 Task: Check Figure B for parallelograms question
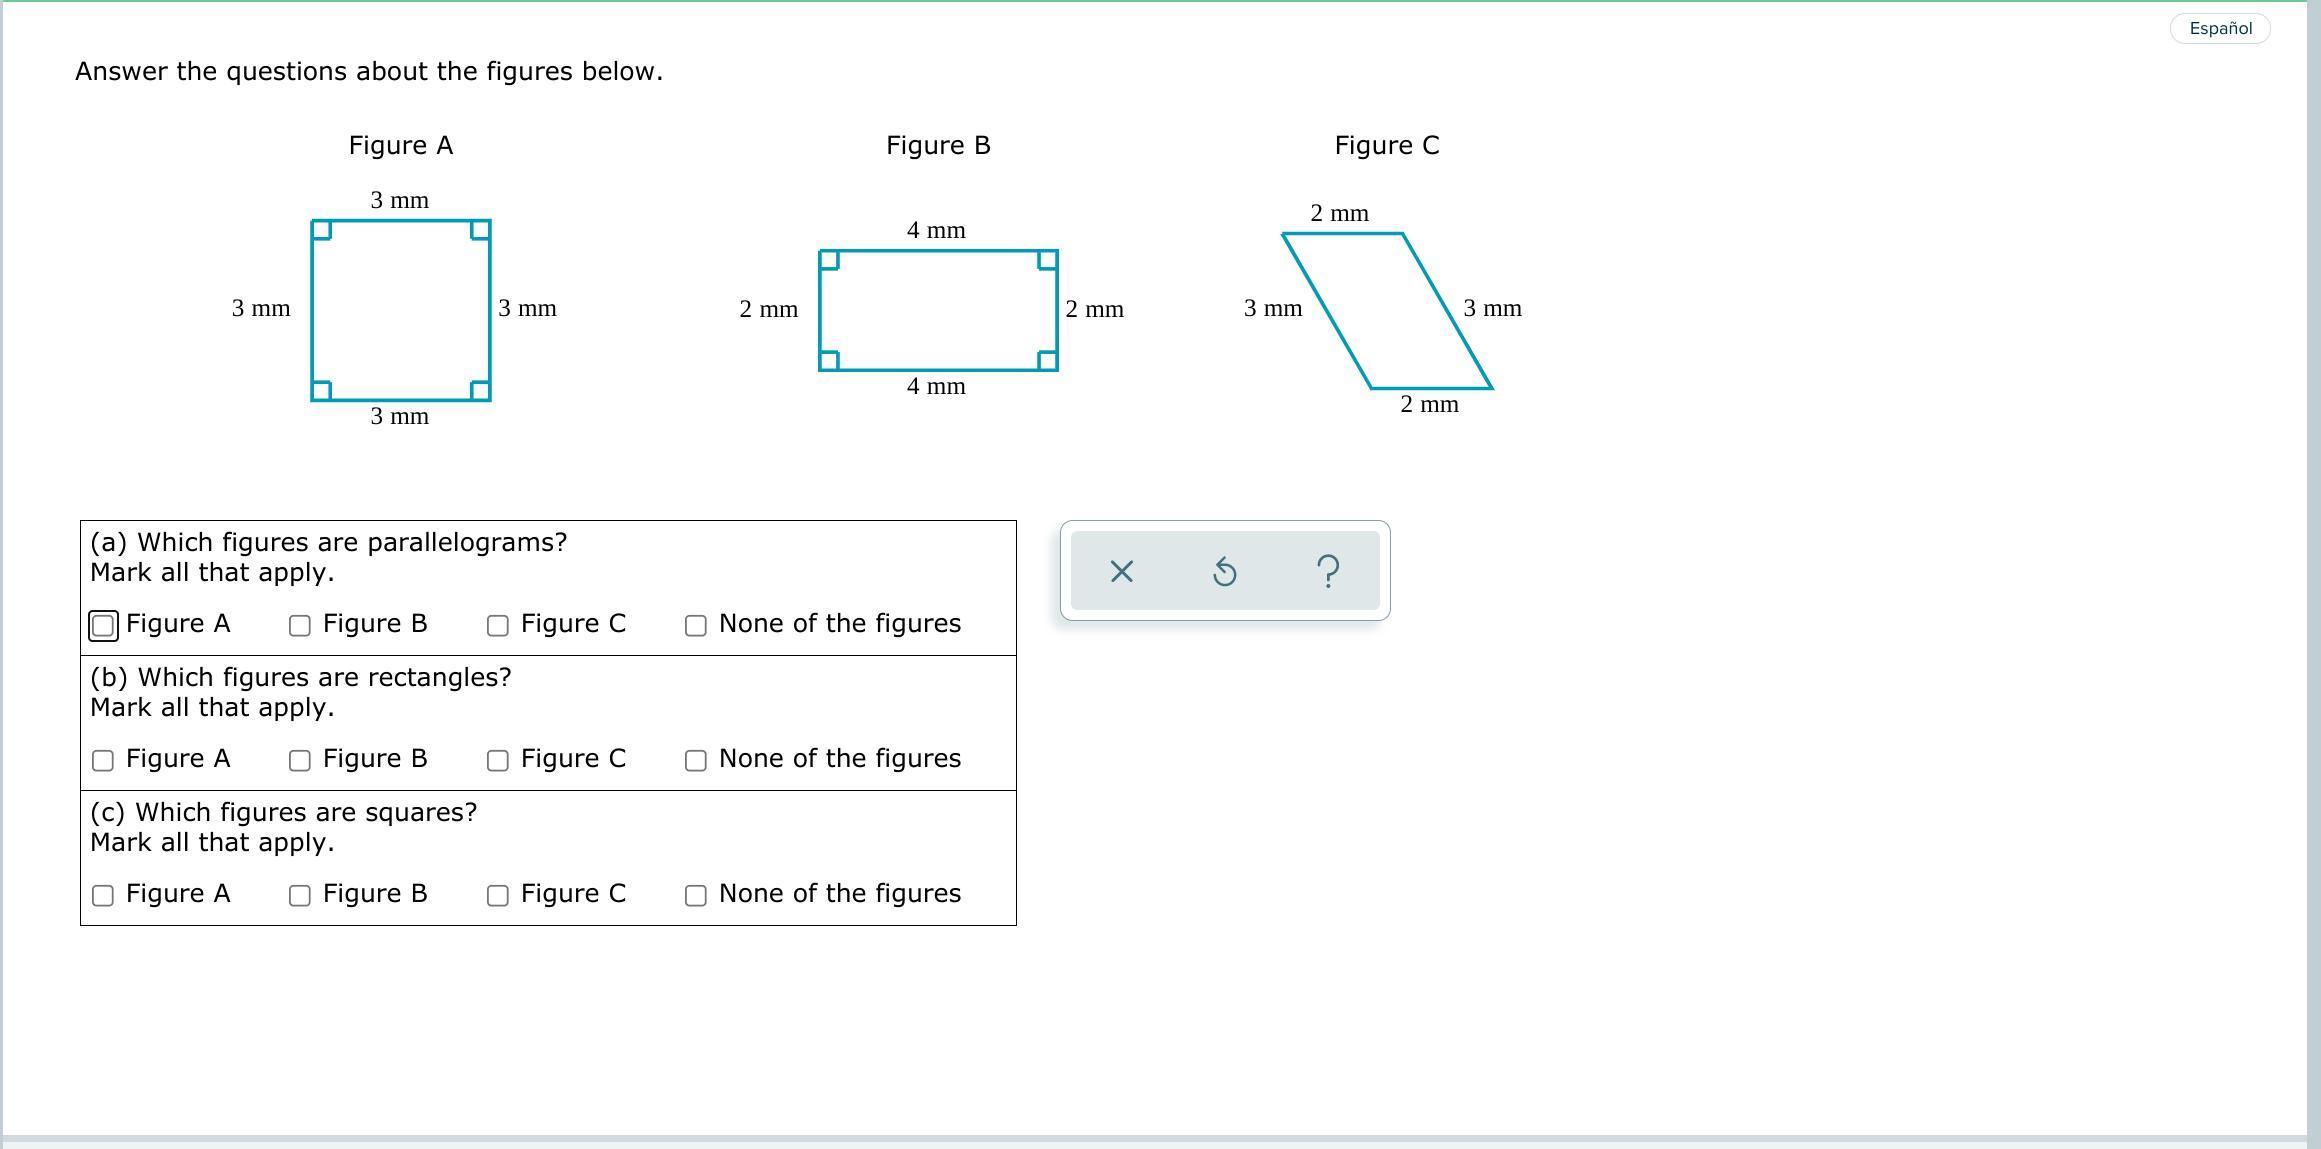[300, 625]
